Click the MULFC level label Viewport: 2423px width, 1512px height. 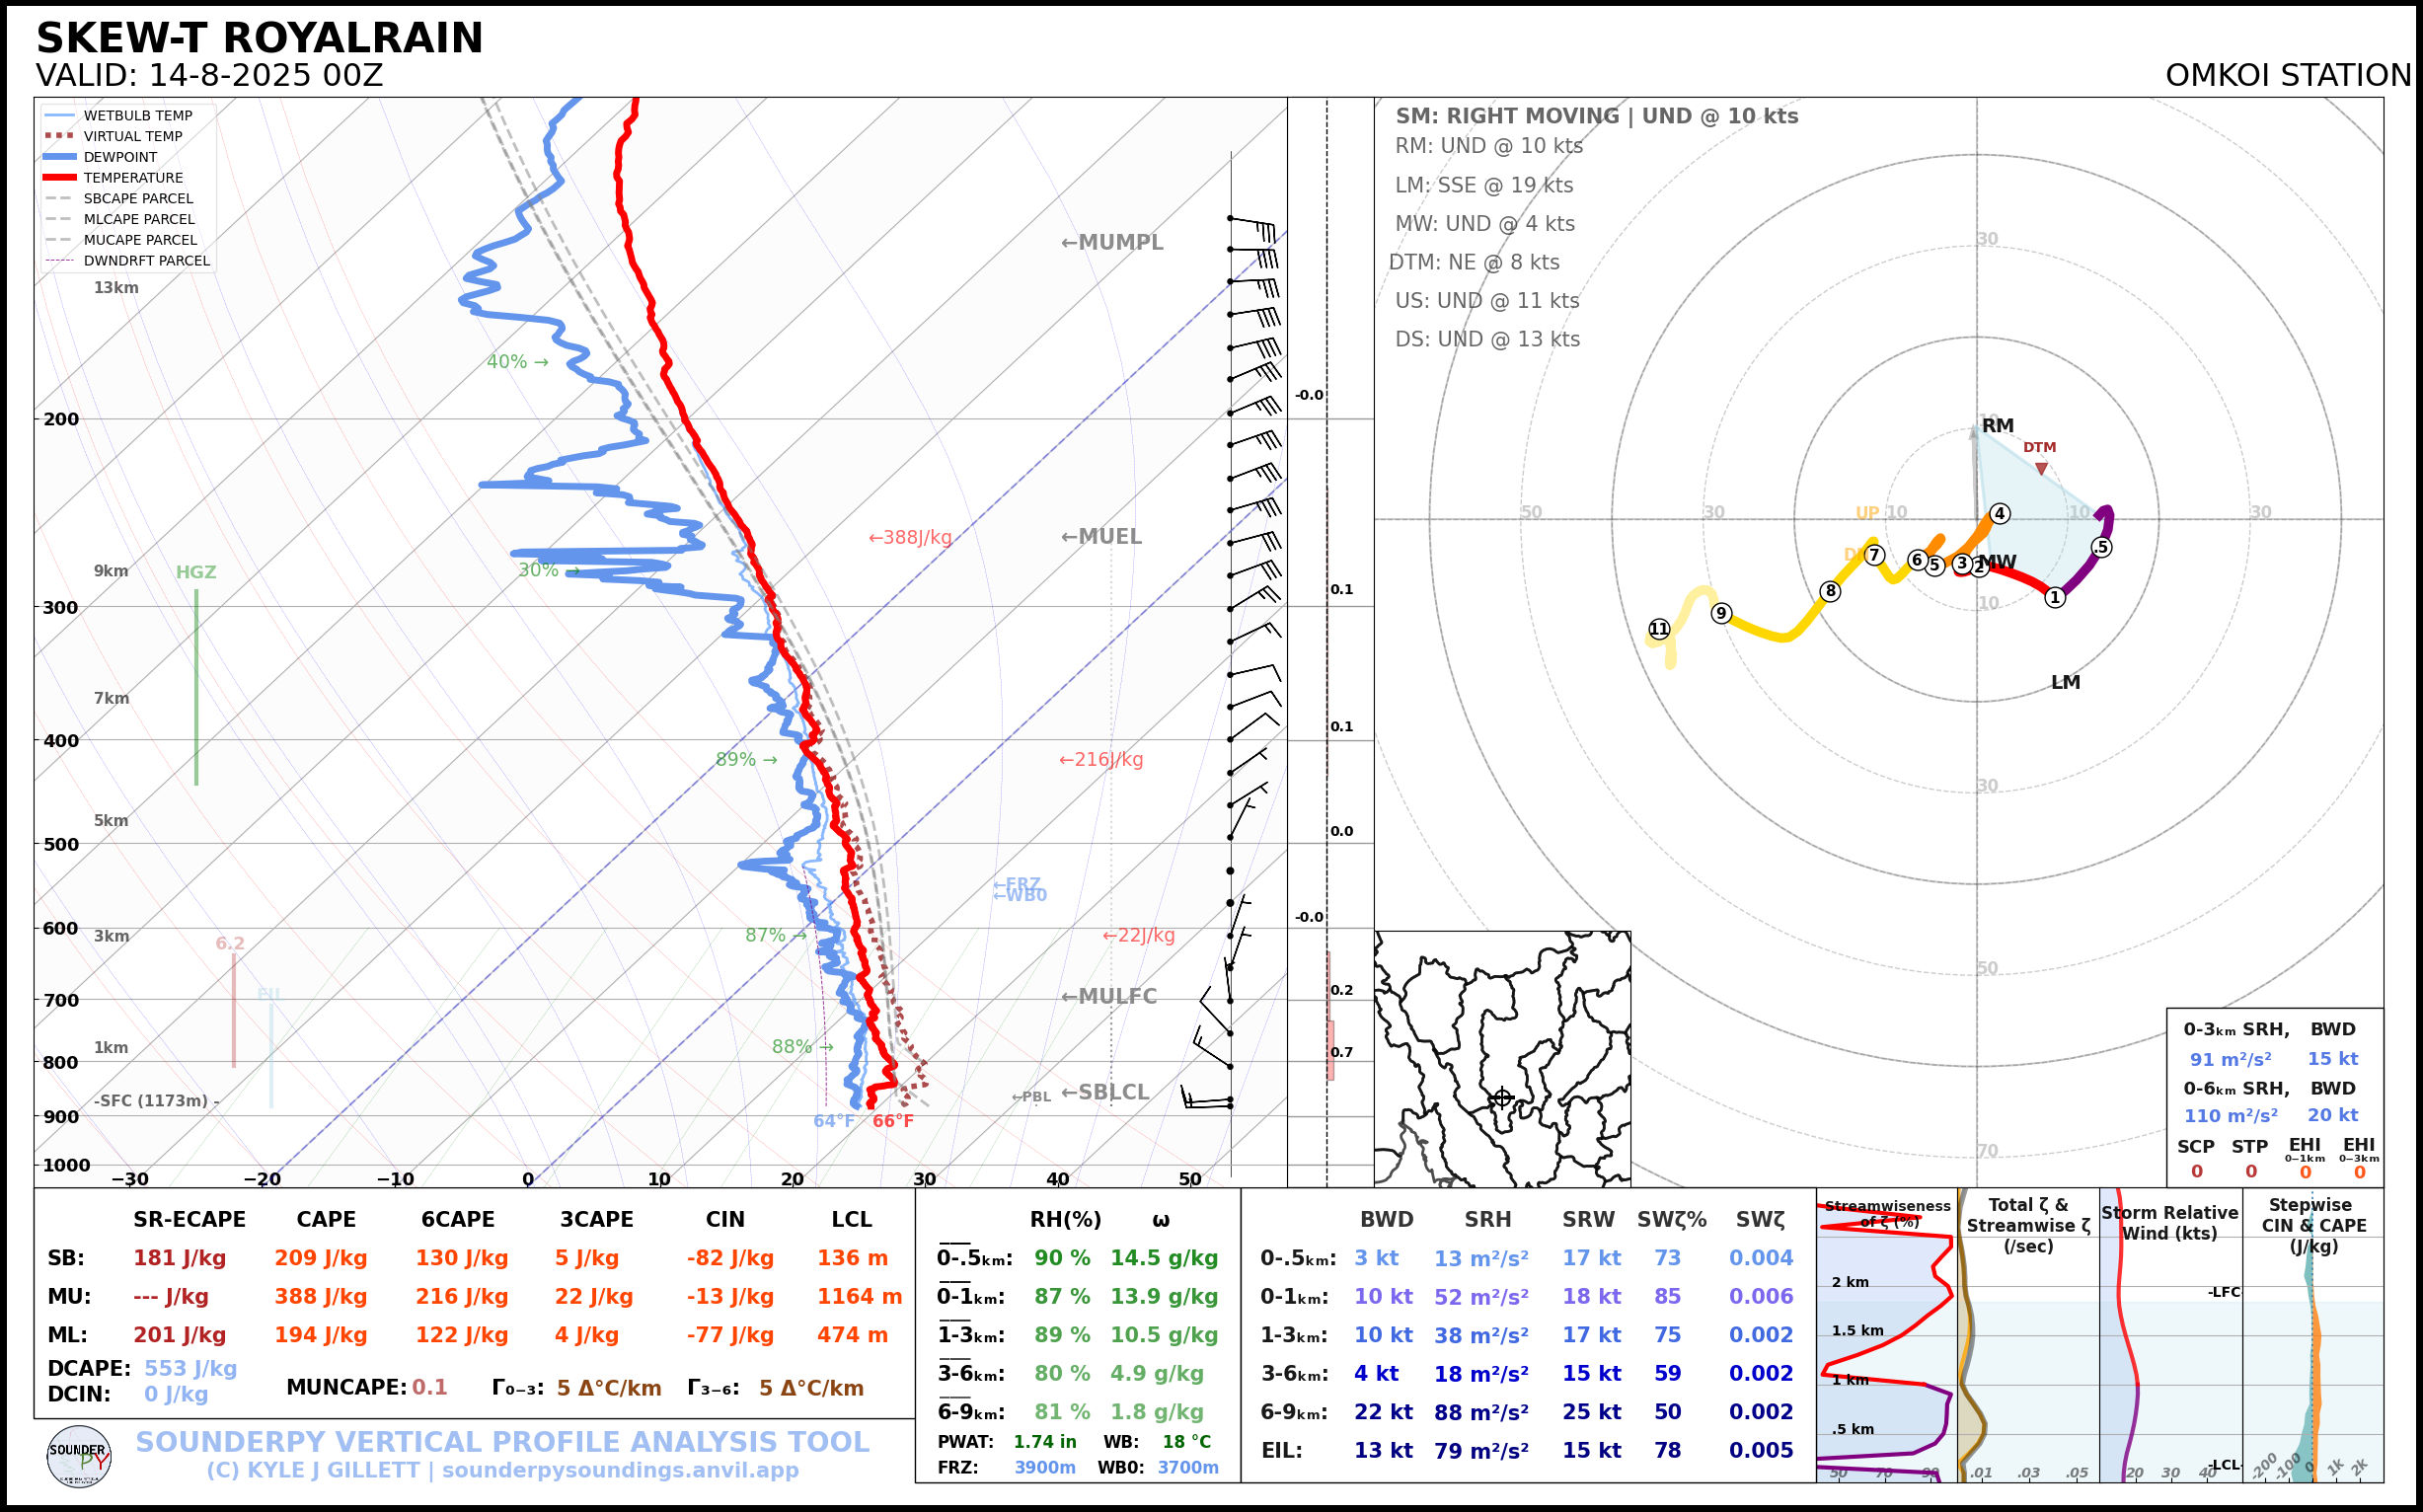point(1108,996)
